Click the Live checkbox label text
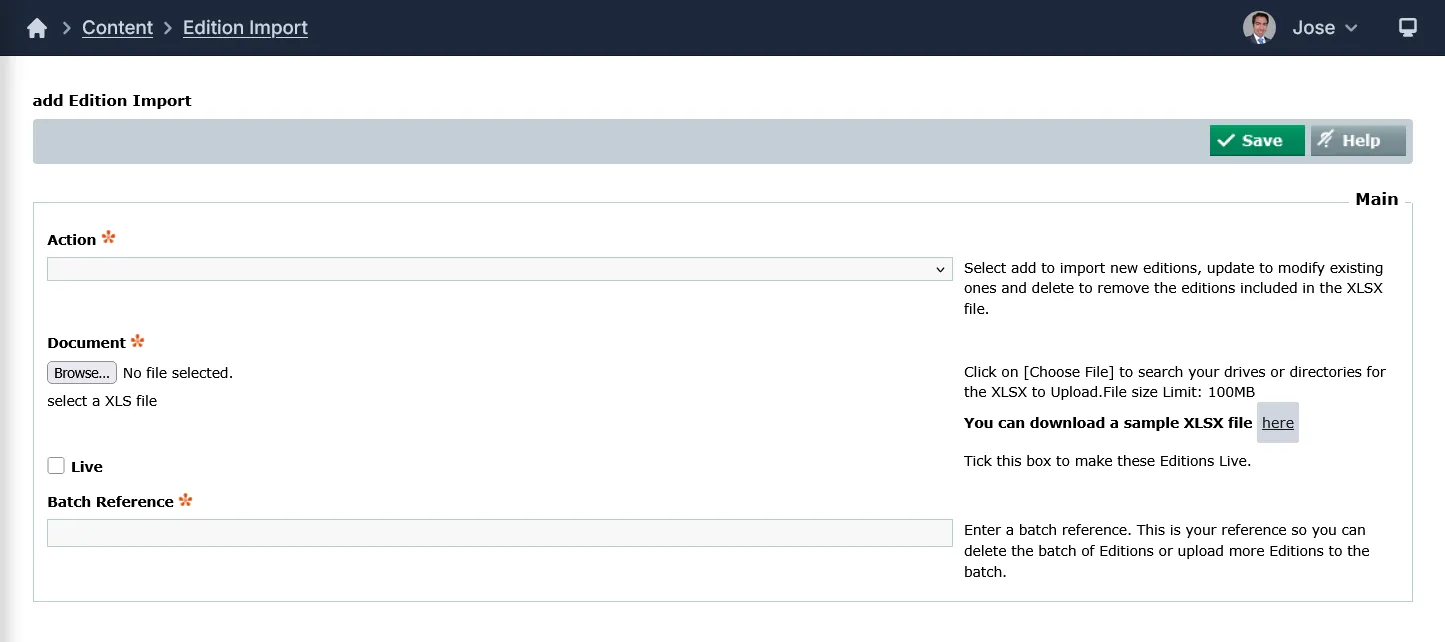This screenshot has height=642, width=1445. point(87,467)
